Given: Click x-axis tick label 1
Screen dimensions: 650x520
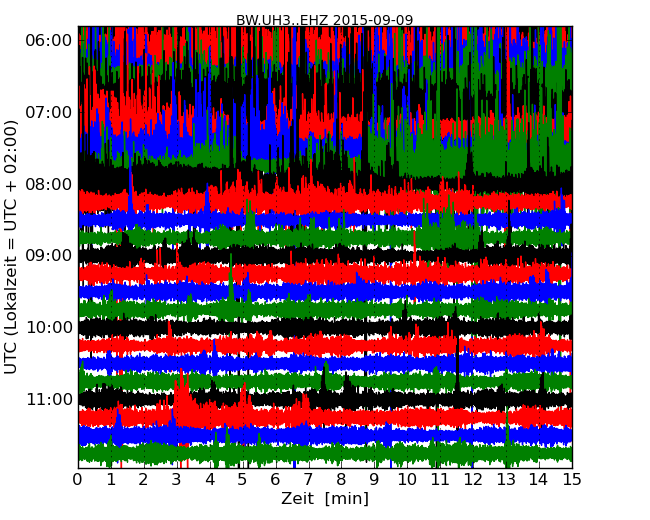Looking at the screenshot, I should 111,480.
